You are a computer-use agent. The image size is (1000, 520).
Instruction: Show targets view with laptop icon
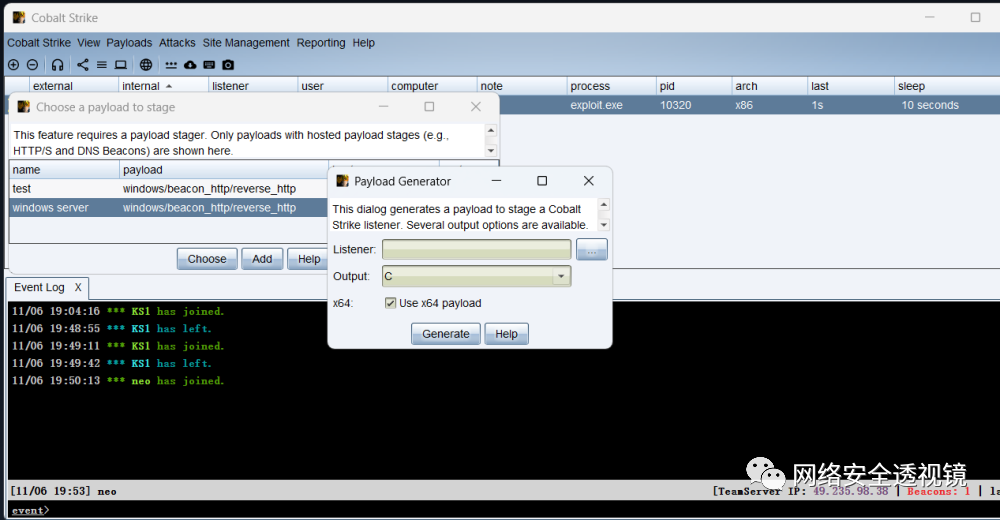coord(121,64)
